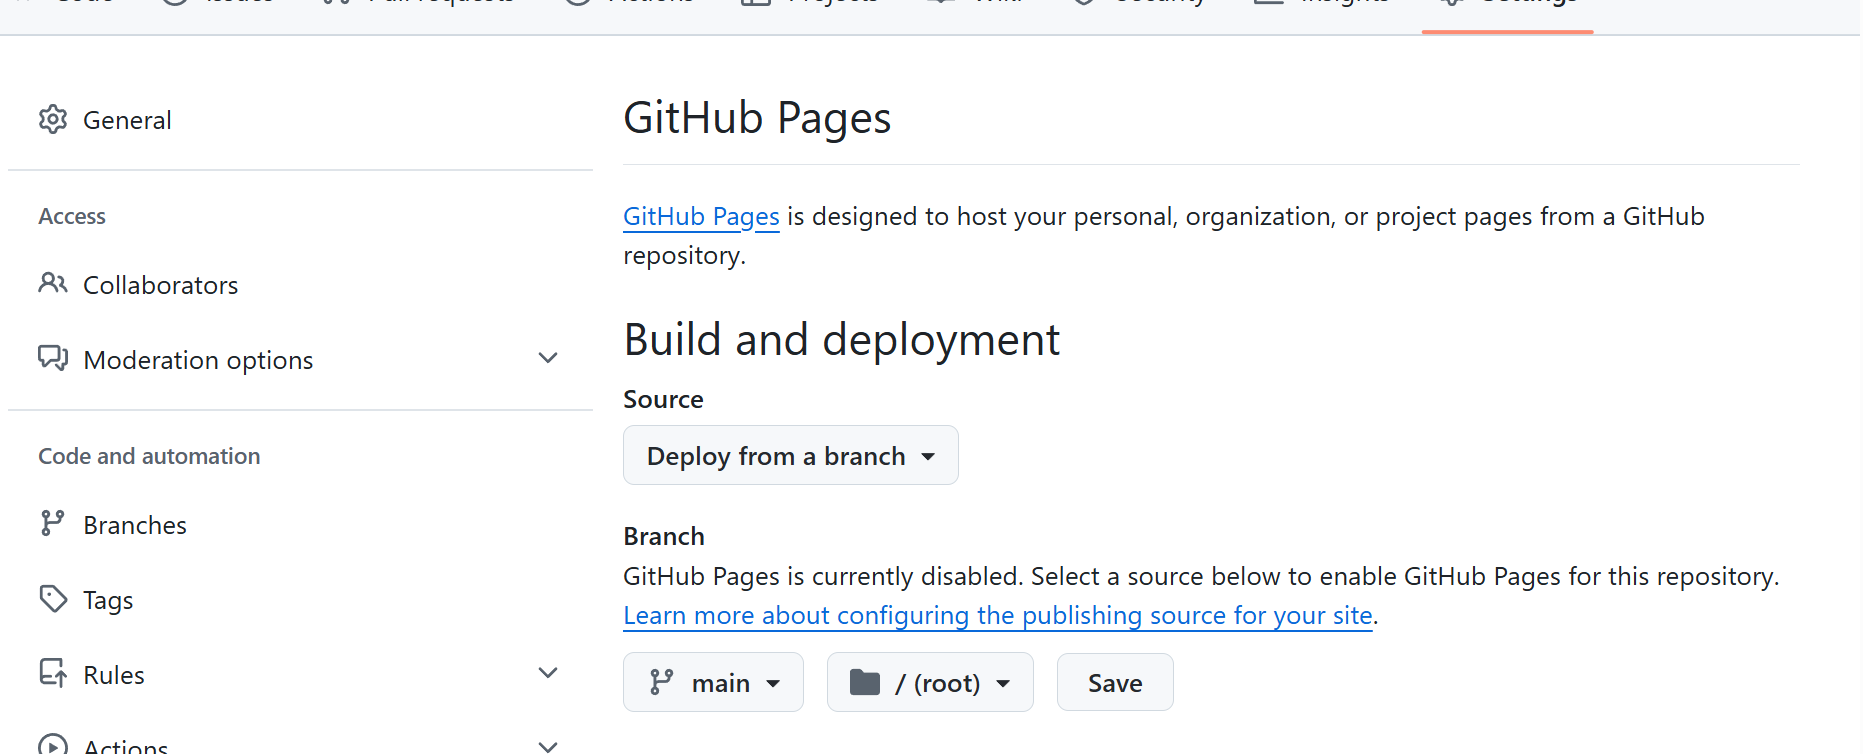Click the Rules icon in sidebar
The width and height of the screenshot is (1863, 754).
[53, 673]
